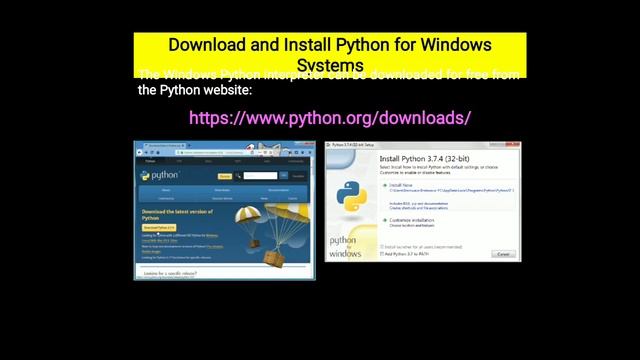
Task: Open the Documentation menu on python.org
Action: pyautogui.click(x=278, y=190)
